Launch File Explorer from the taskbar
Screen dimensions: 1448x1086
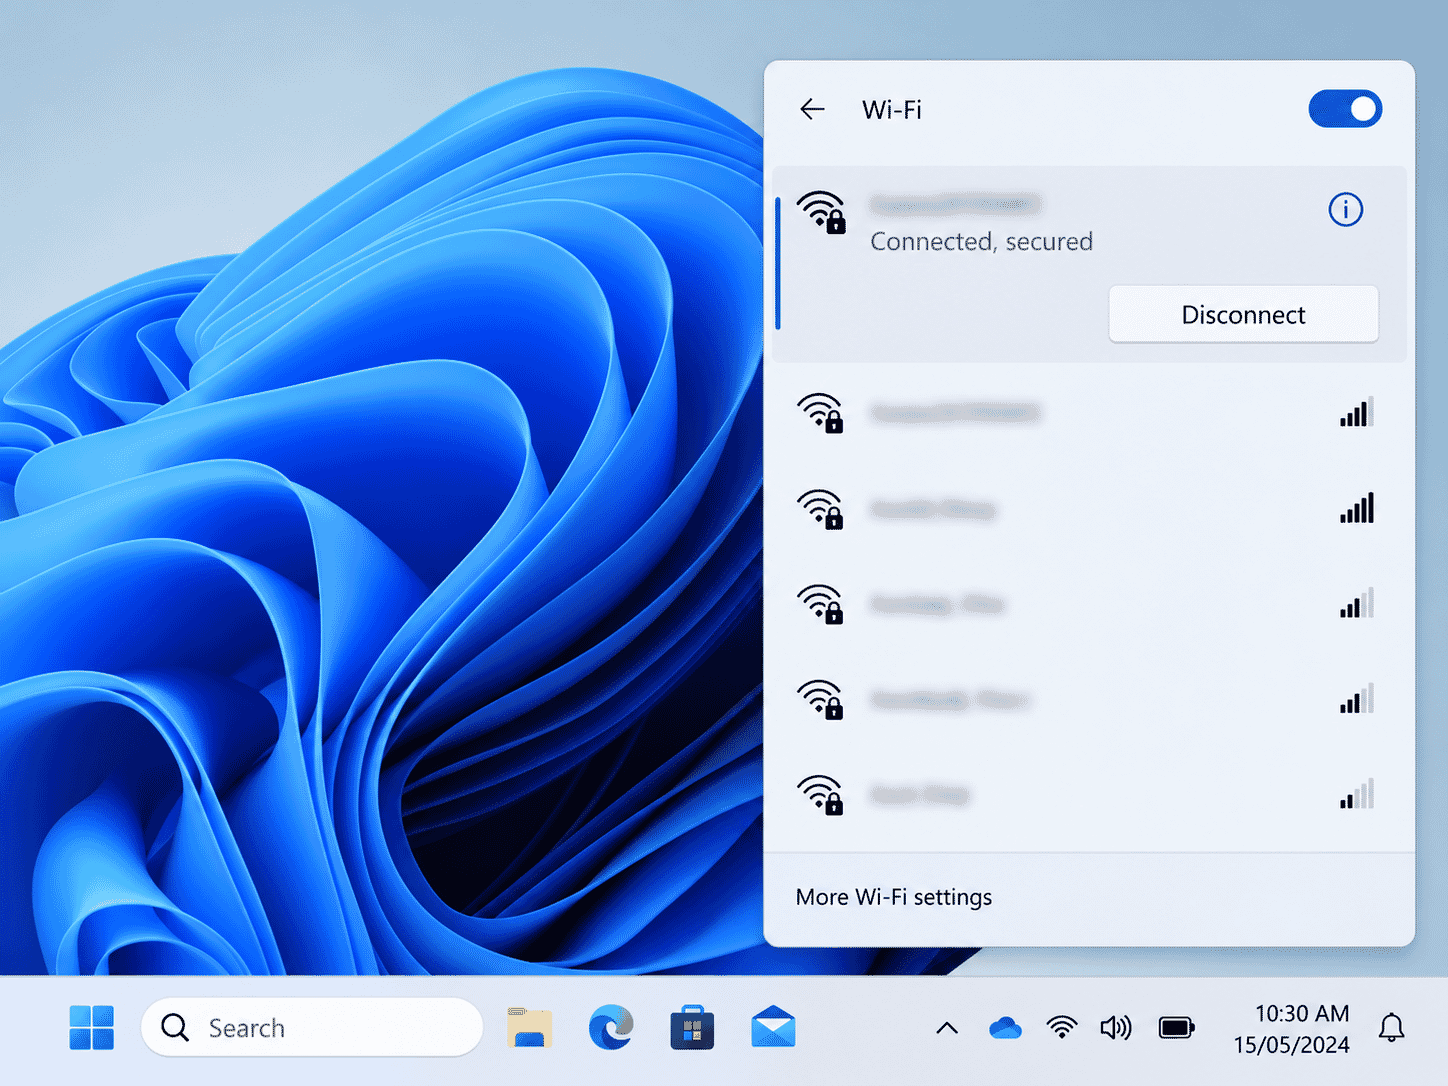[529, 1028]
